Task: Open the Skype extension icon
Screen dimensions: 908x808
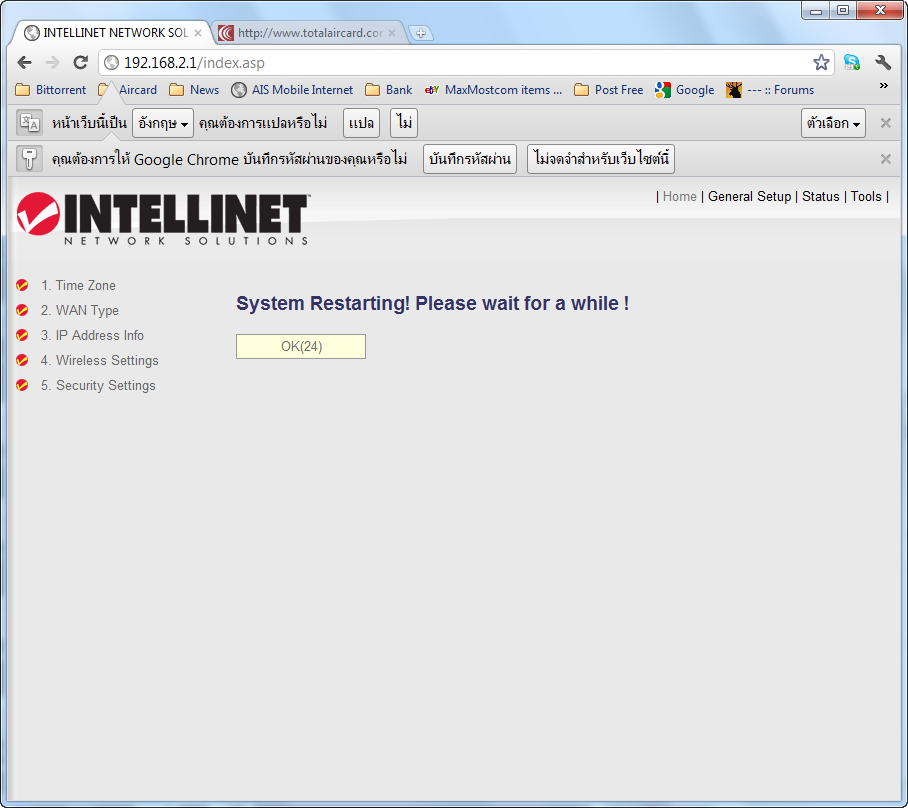Action: (x=852, y=63)
